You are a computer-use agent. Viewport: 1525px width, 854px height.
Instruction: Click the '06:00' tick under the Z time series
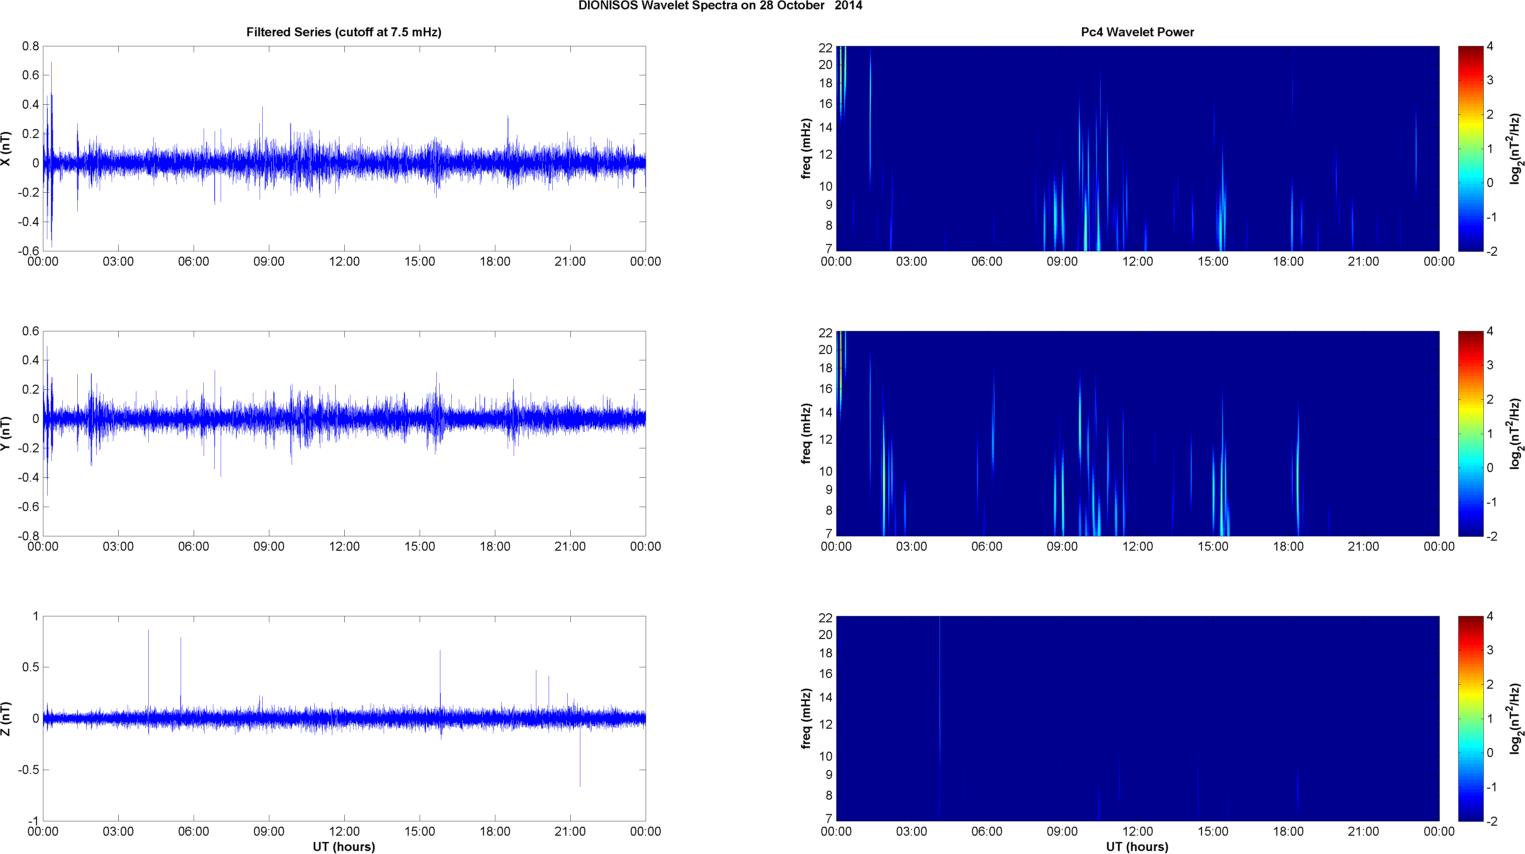pyautogui.click(x=193, y=832)
